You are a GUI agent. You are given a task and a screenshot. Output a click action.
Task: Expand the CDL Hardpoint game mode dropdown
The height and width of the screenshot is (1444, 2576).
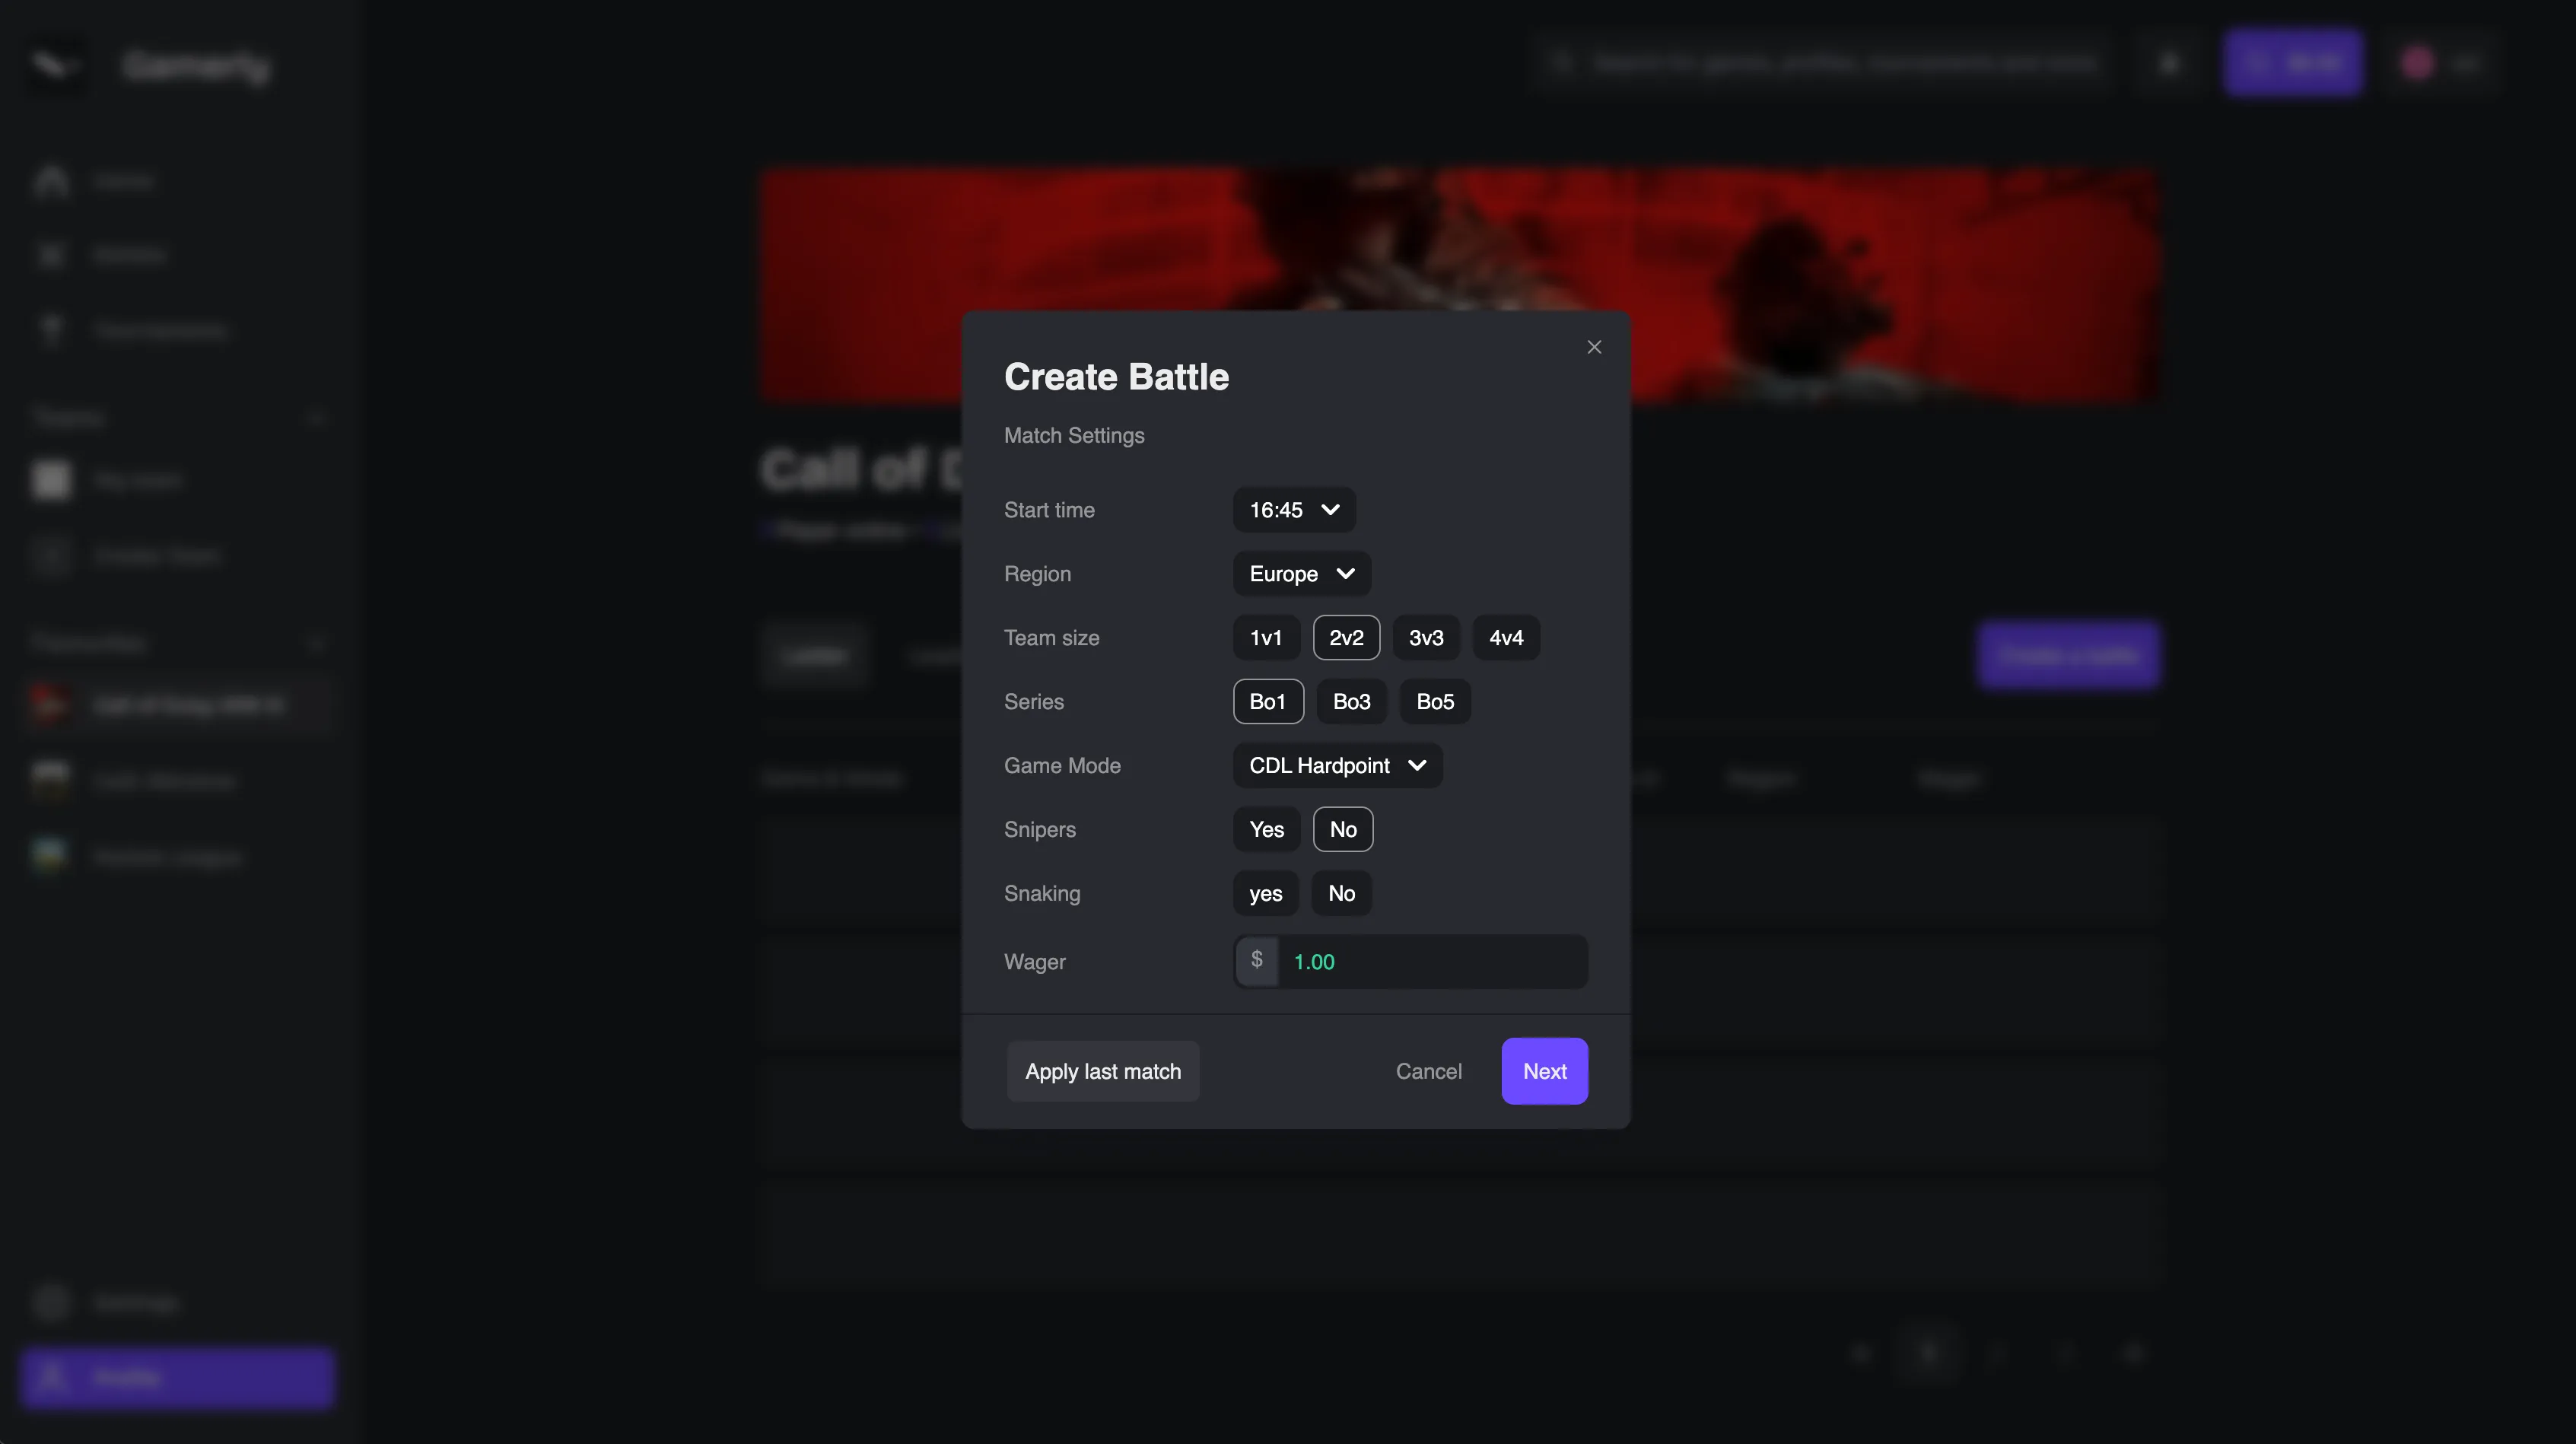tap(1337, 766)
